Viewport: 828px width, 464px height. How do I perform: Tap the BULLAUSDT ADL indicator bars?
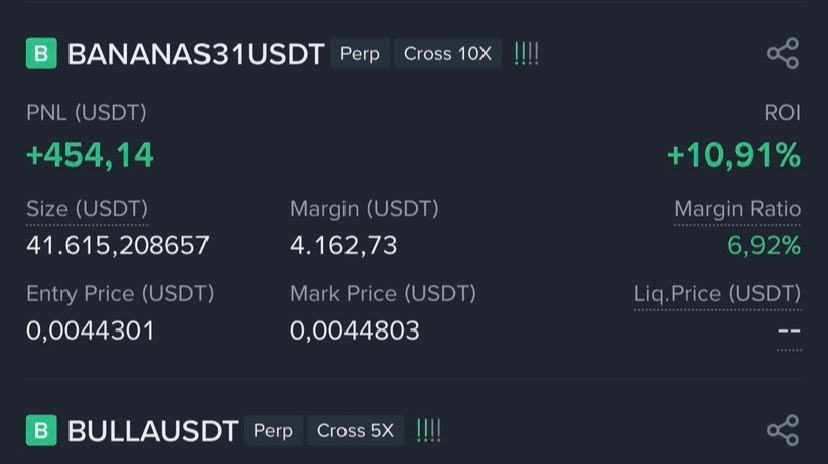pos(428,431)
